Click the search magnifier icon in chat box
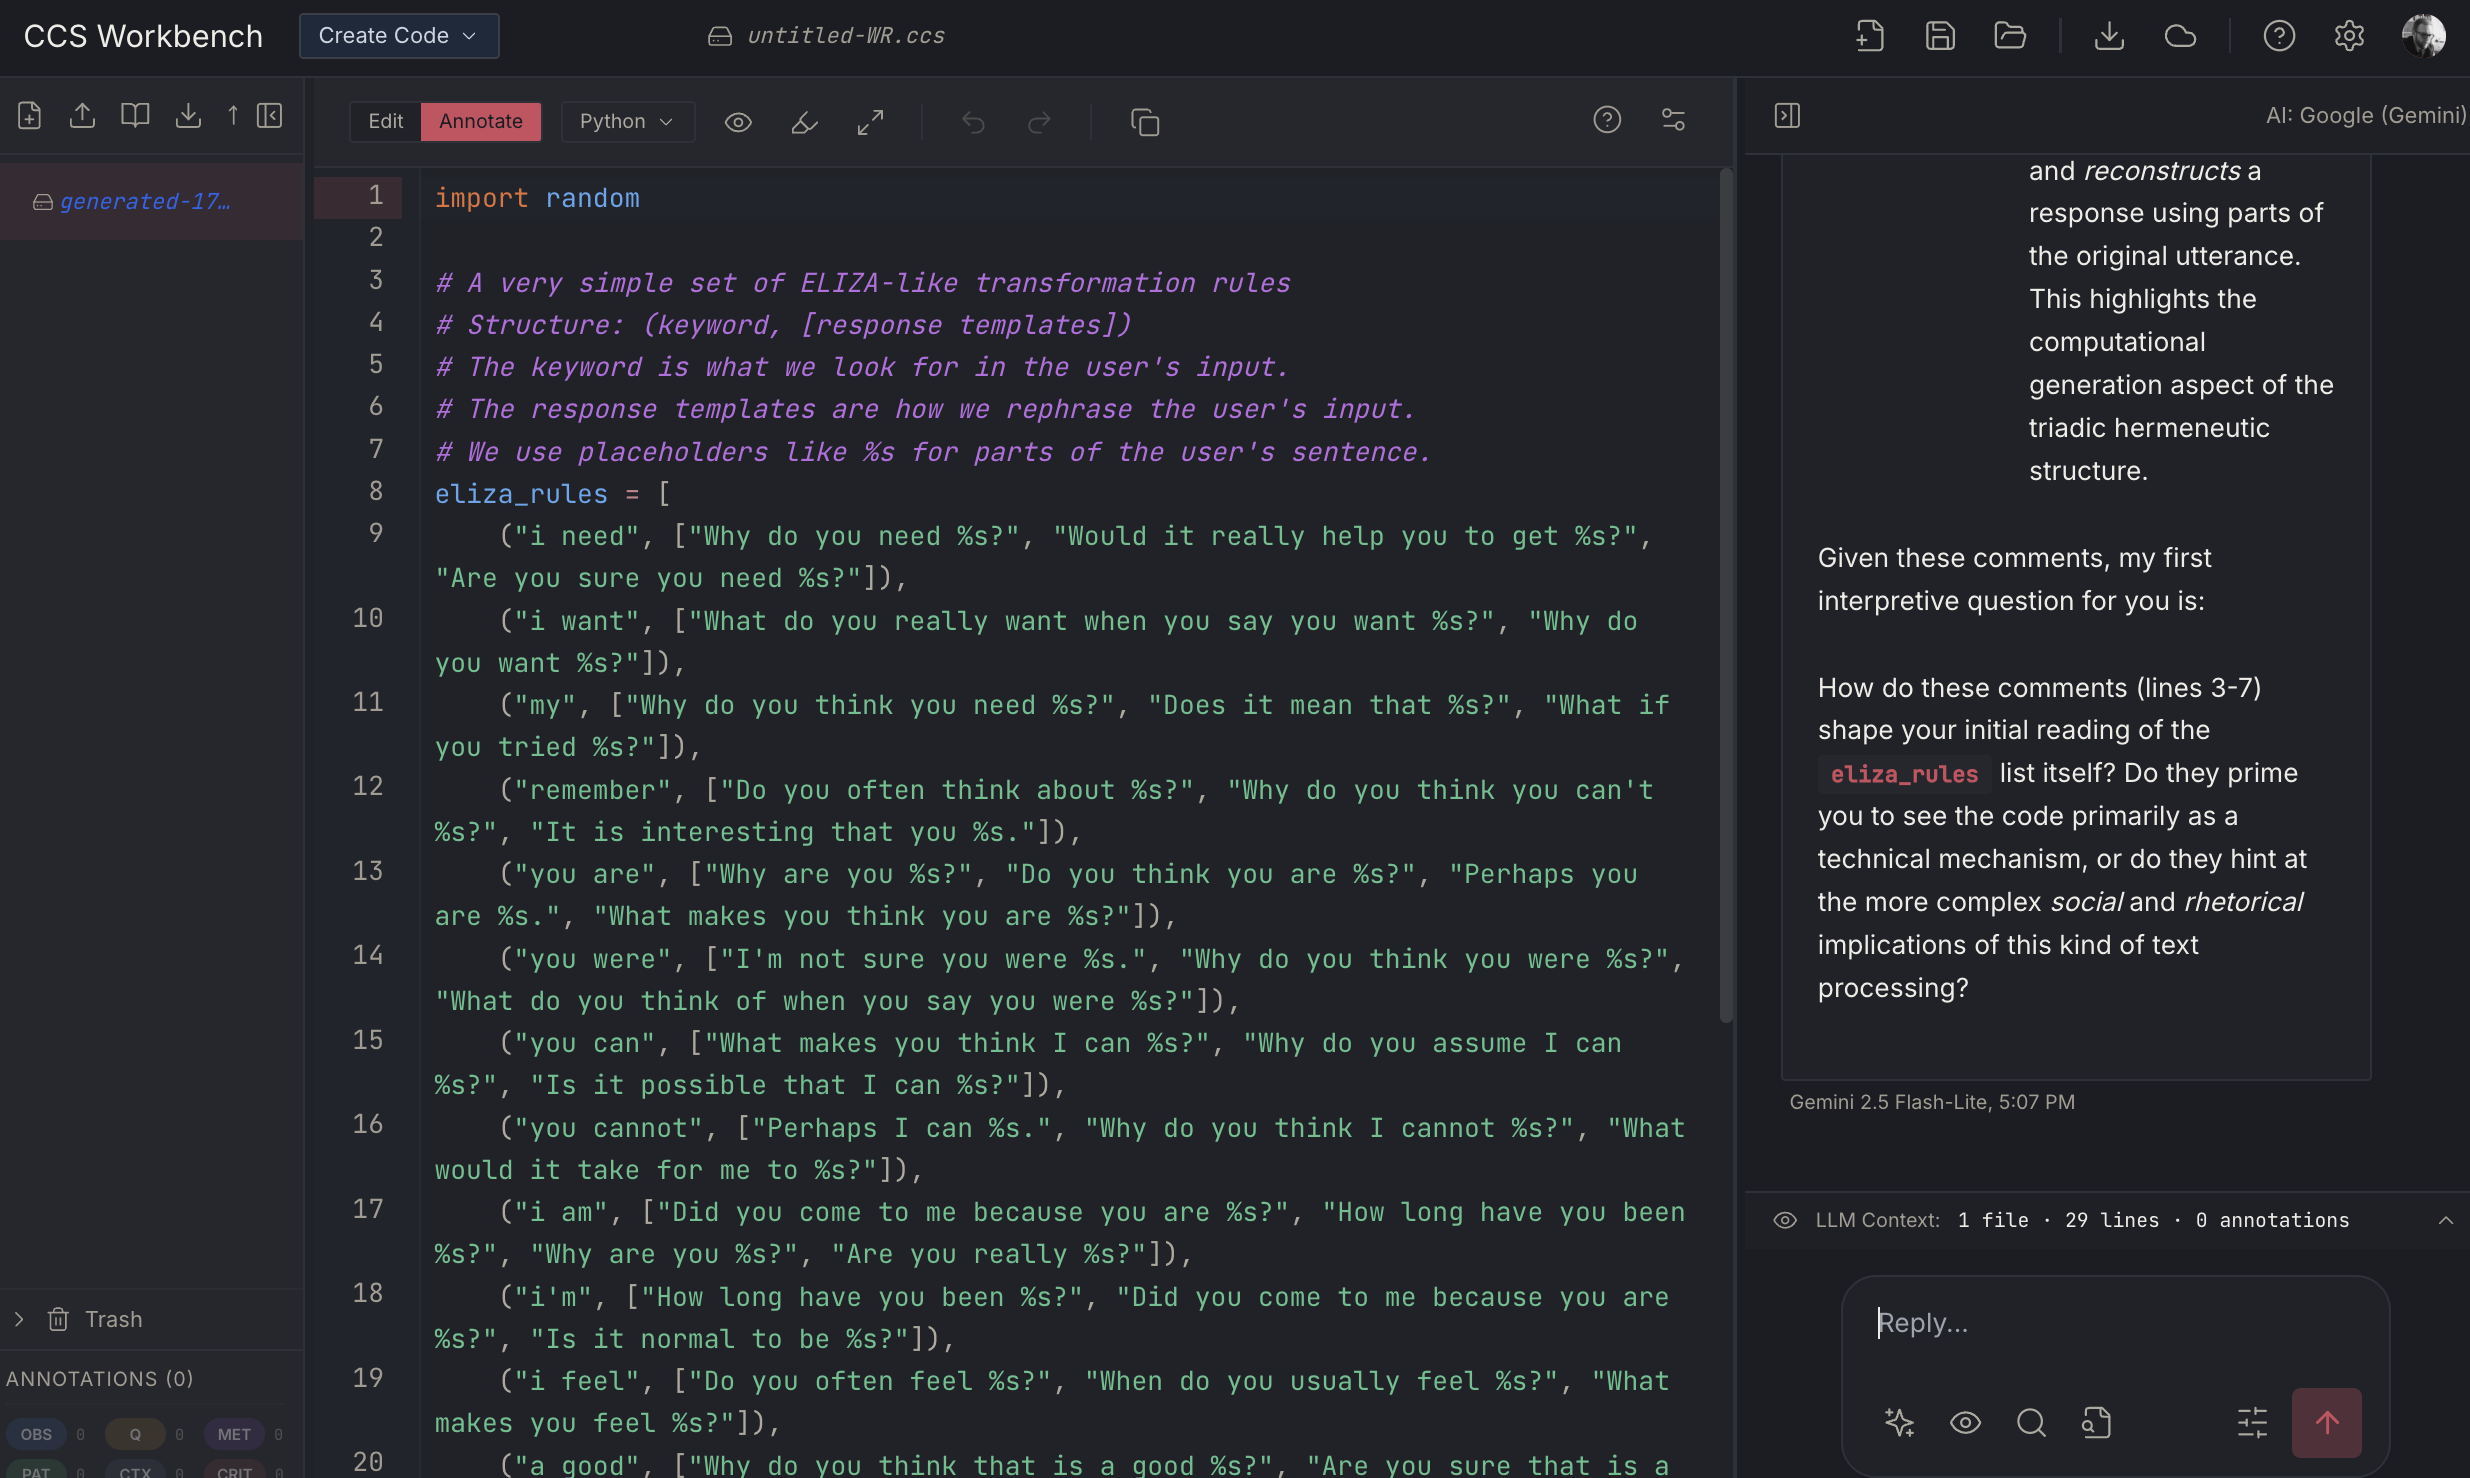The image size is (2470, 1478). [x=2031, y=1422]
